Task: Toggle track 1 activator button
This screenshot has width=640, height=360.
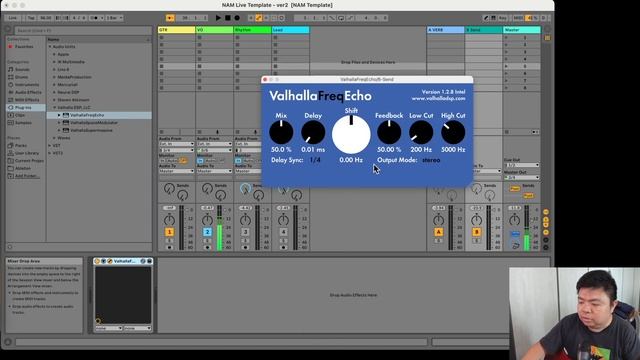Action: click(x=169, y=232)
